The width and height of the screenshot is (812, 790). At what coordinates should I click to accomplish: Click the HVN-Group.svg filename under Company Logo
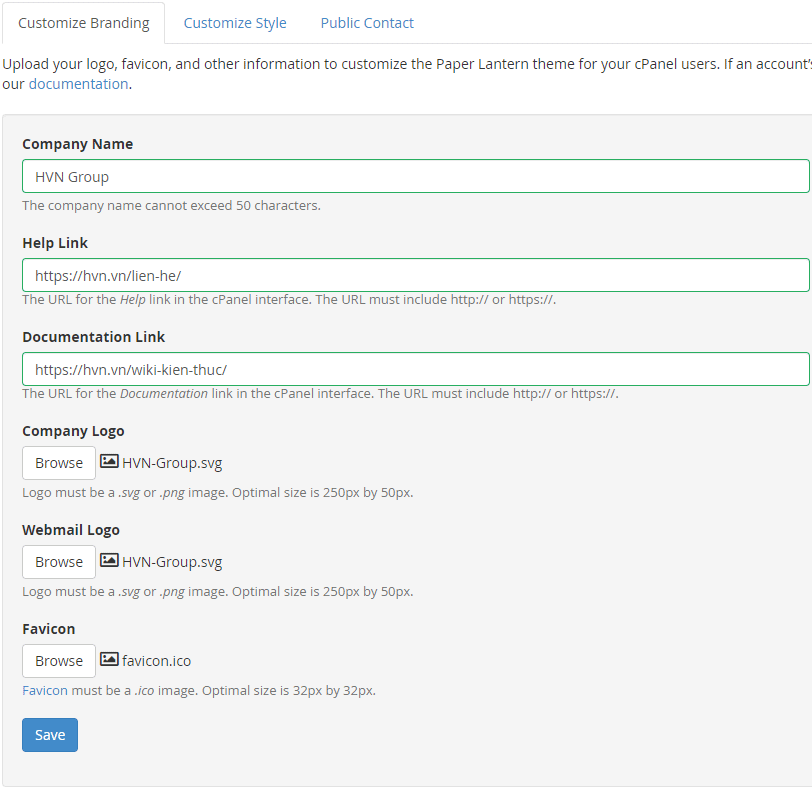click(x=172, y=463)
